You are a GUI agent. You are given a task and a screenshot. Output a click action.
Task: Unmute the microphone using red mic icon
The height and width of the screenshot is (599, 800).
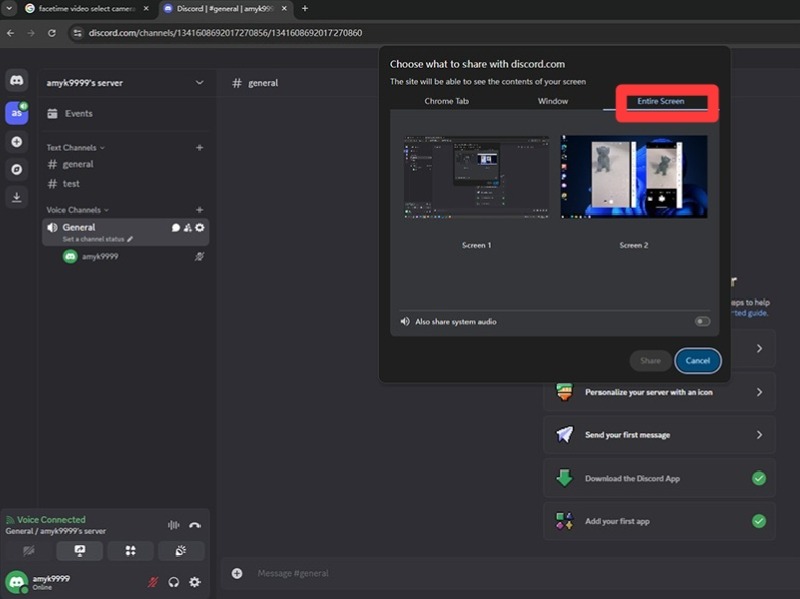pyautogui.click(x=153, y=581)
